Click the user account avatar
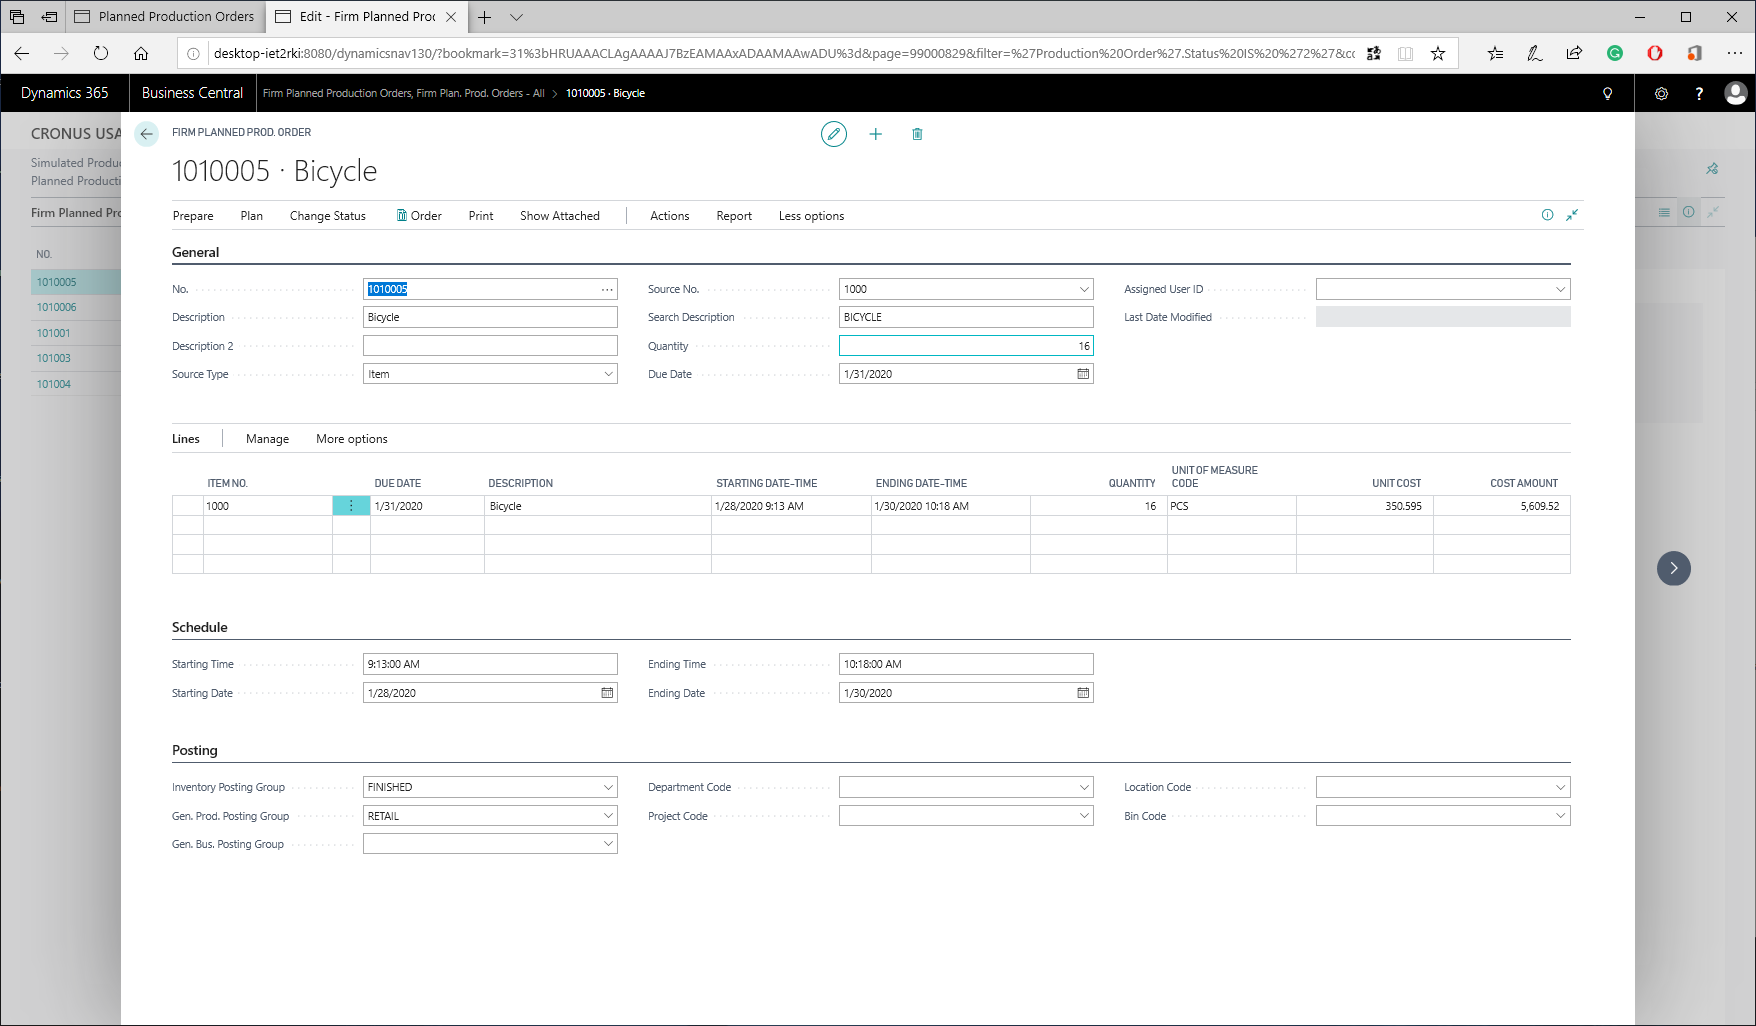Viewport: 1756px width, 1026px height. [x=1736, y=93]
